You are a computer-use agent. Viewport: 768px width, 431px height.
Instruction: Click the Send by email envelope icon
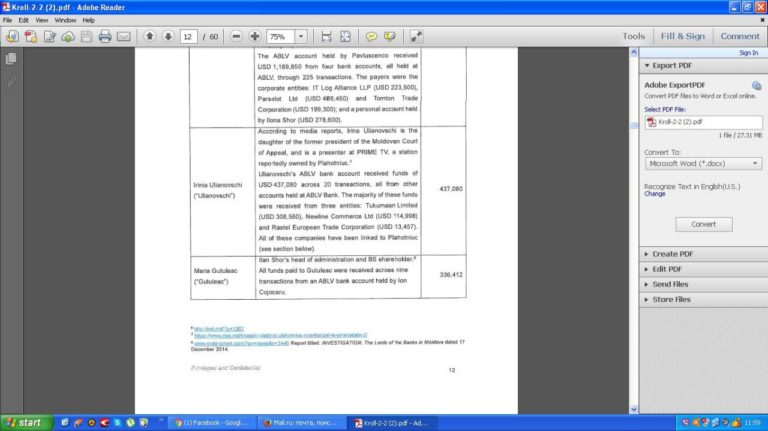tap(123, 37)
